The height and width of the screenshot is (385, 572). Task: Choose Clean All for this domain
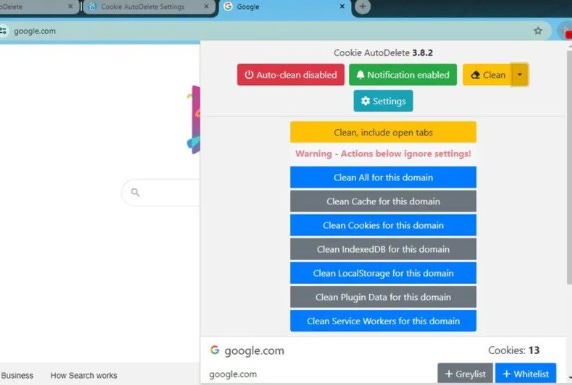tap(383, 177)
